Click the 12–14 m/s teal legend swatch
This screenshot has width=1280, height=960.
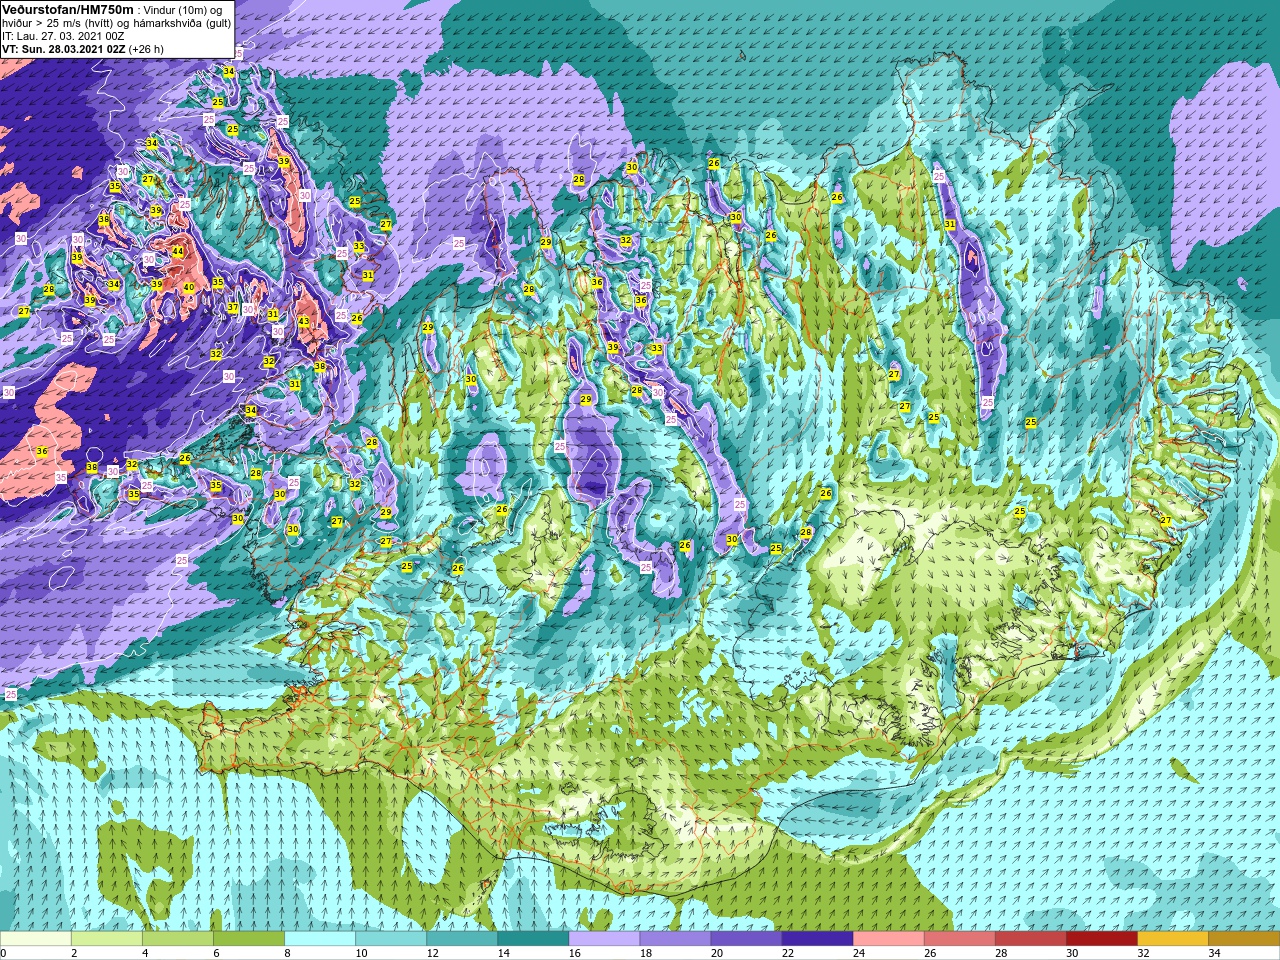[x=462, y=939]
